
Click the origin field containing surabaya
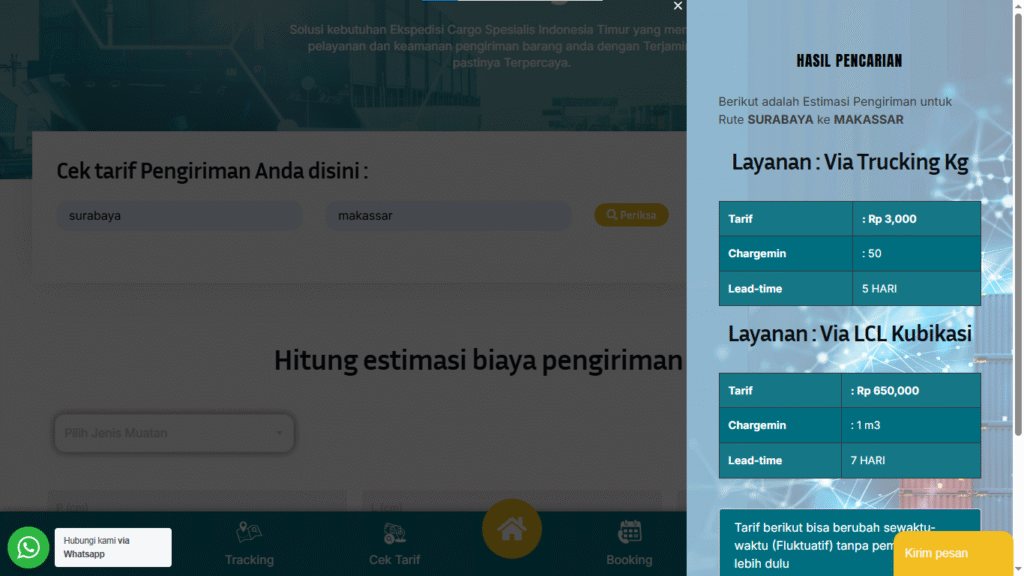179,215
